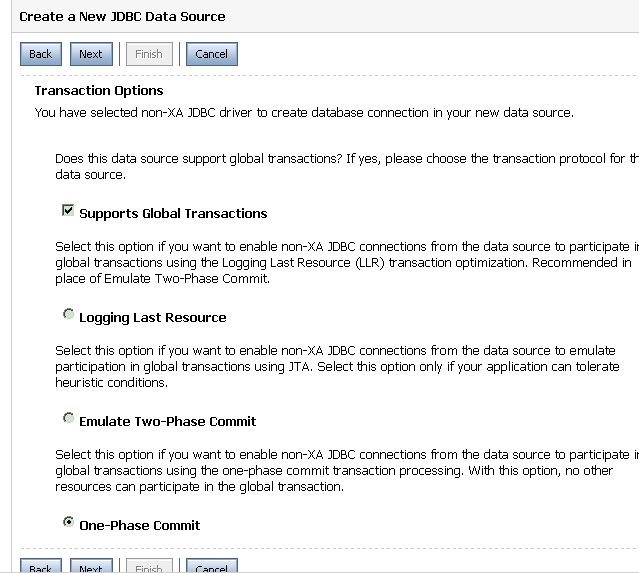This screenshot has height=573, width=639.
Task: Click the bottom Back button
Action: pos(40,567)
